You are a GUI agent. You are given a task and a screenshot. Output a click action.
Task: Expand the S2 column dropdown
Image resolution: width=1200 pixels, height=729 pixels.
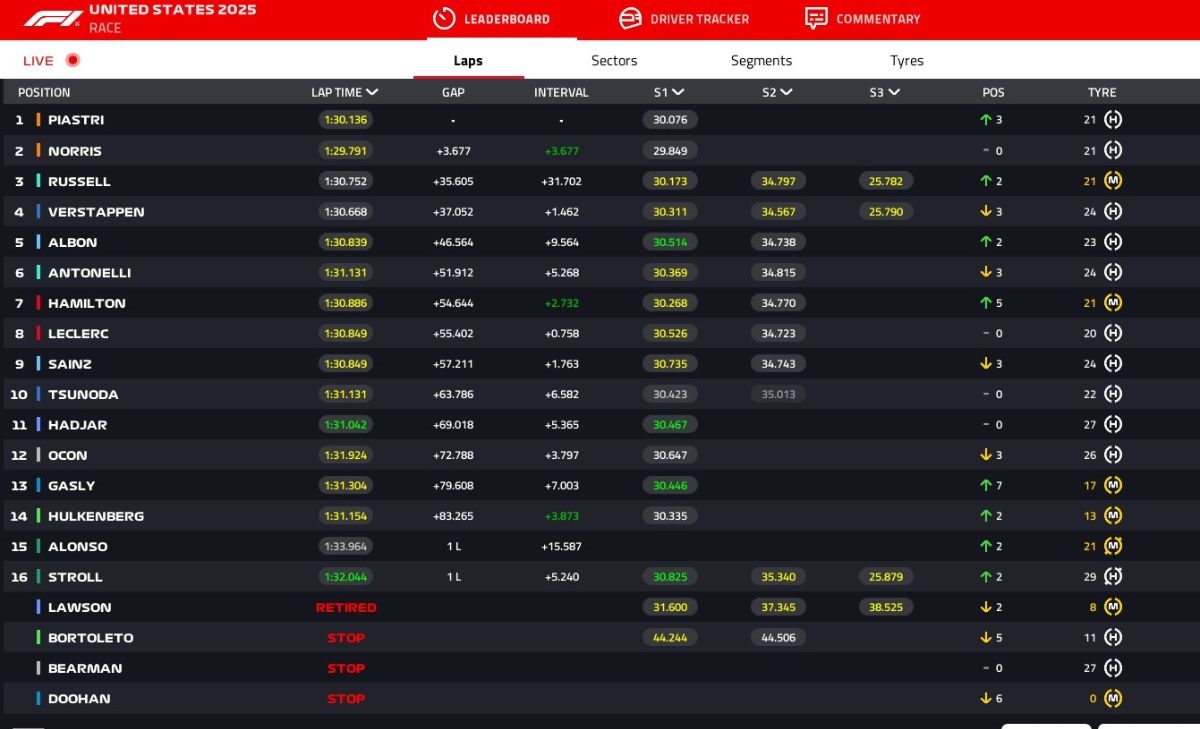tap(786, 92)
